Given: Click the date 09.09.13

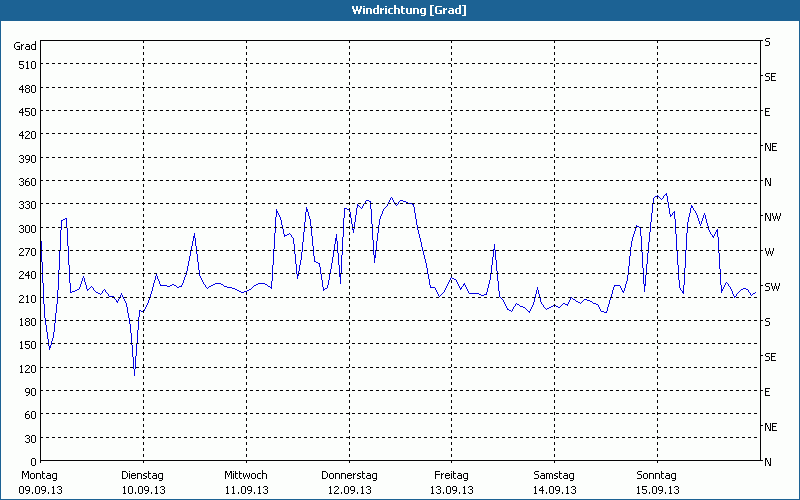Looking at the screenshot, I should [40, 490].
